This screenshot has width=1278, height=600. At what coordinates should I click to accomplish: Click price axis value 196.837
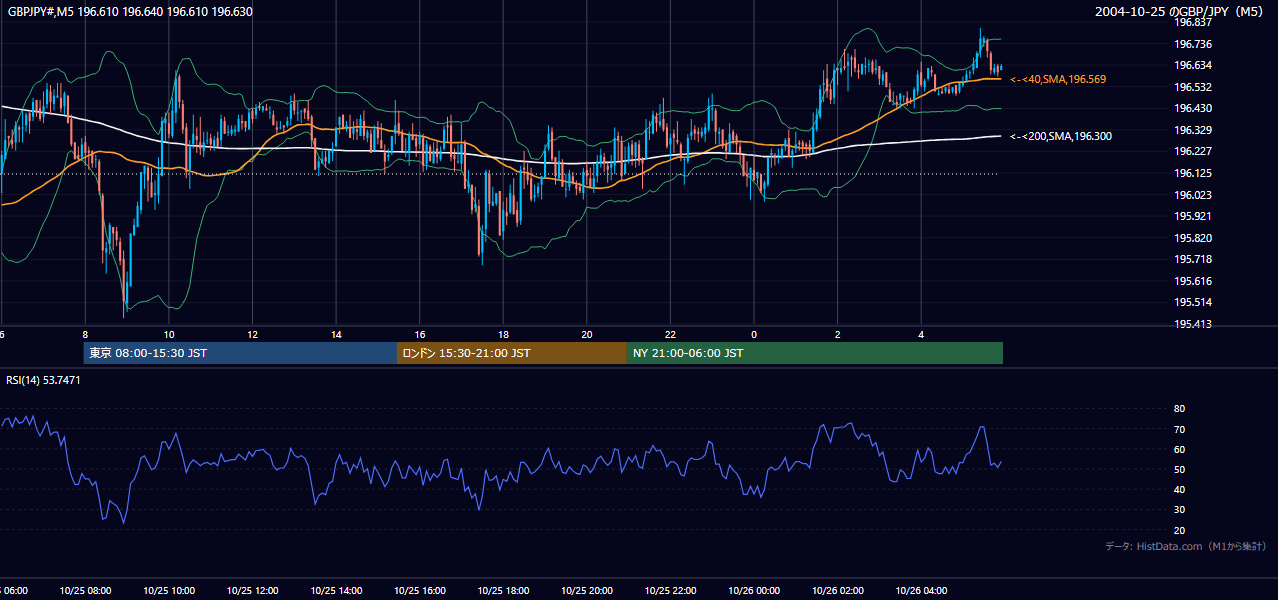(x=1193, y=22)
